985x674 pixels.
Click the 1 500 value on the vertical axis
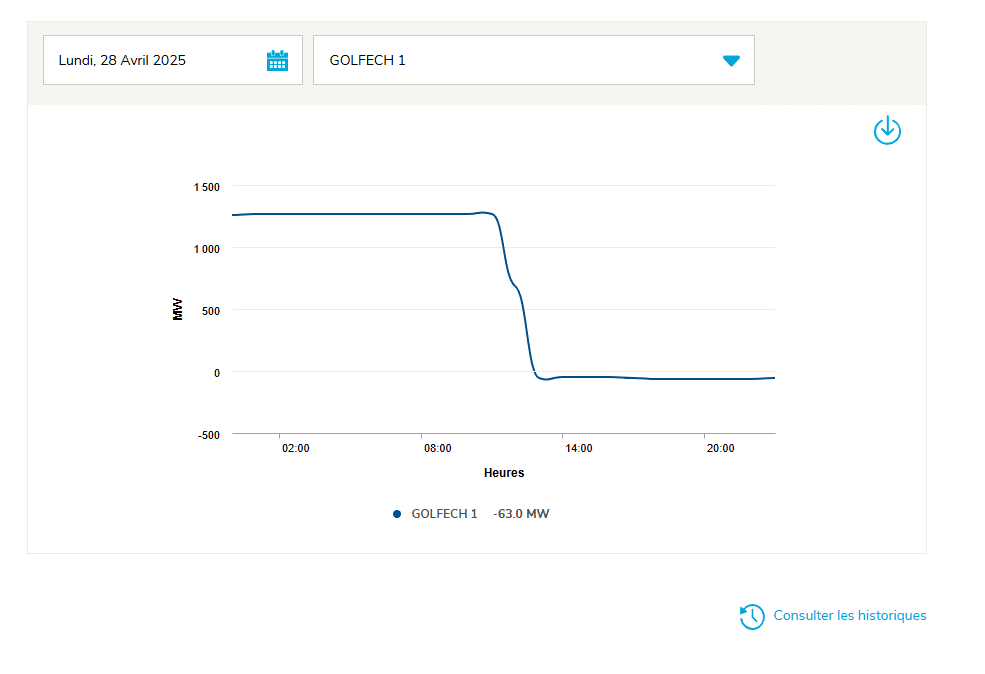(x=206, y=187)
